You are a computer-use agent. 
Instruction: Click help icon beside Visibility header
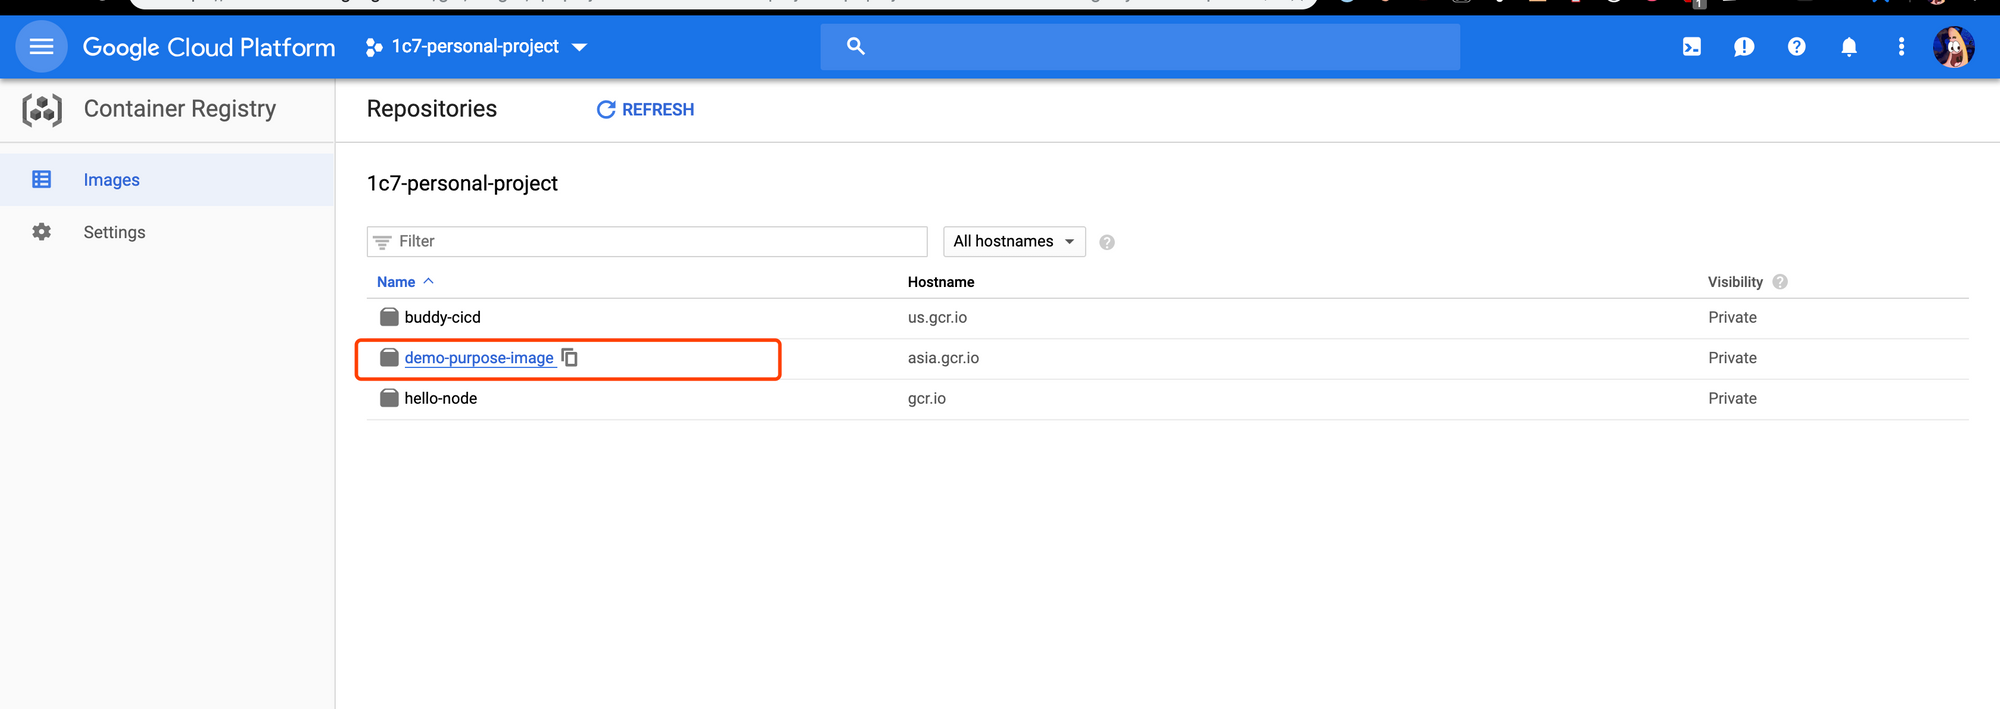click(x=1780, y=282)
